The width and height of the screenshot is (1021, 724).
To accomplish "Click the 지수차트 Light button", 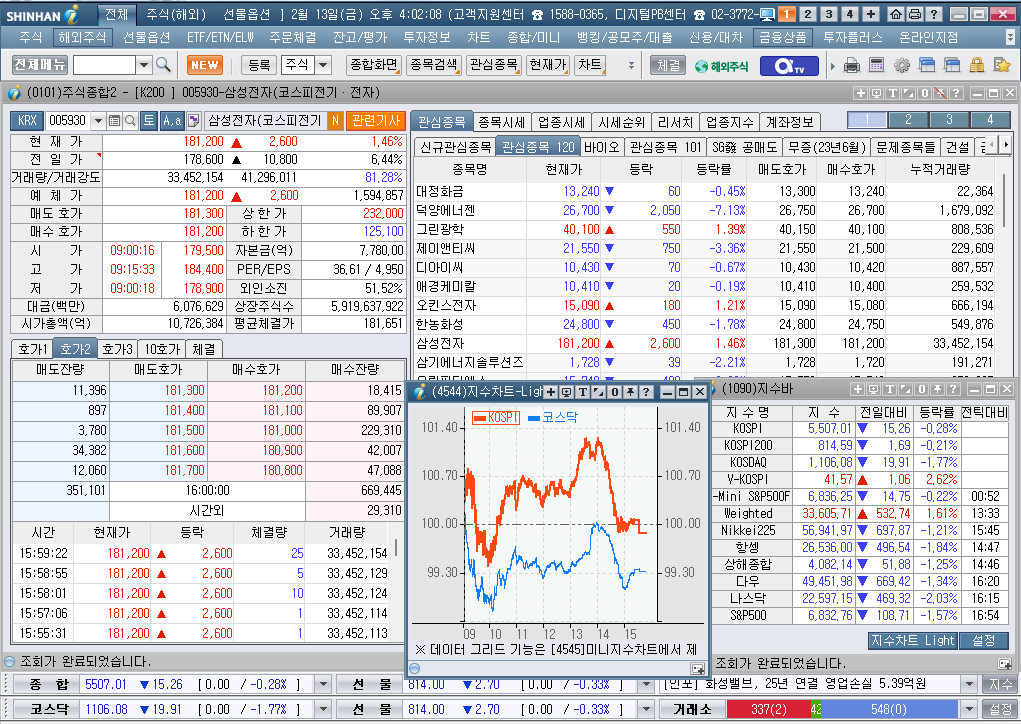I will tap(912, 641).
